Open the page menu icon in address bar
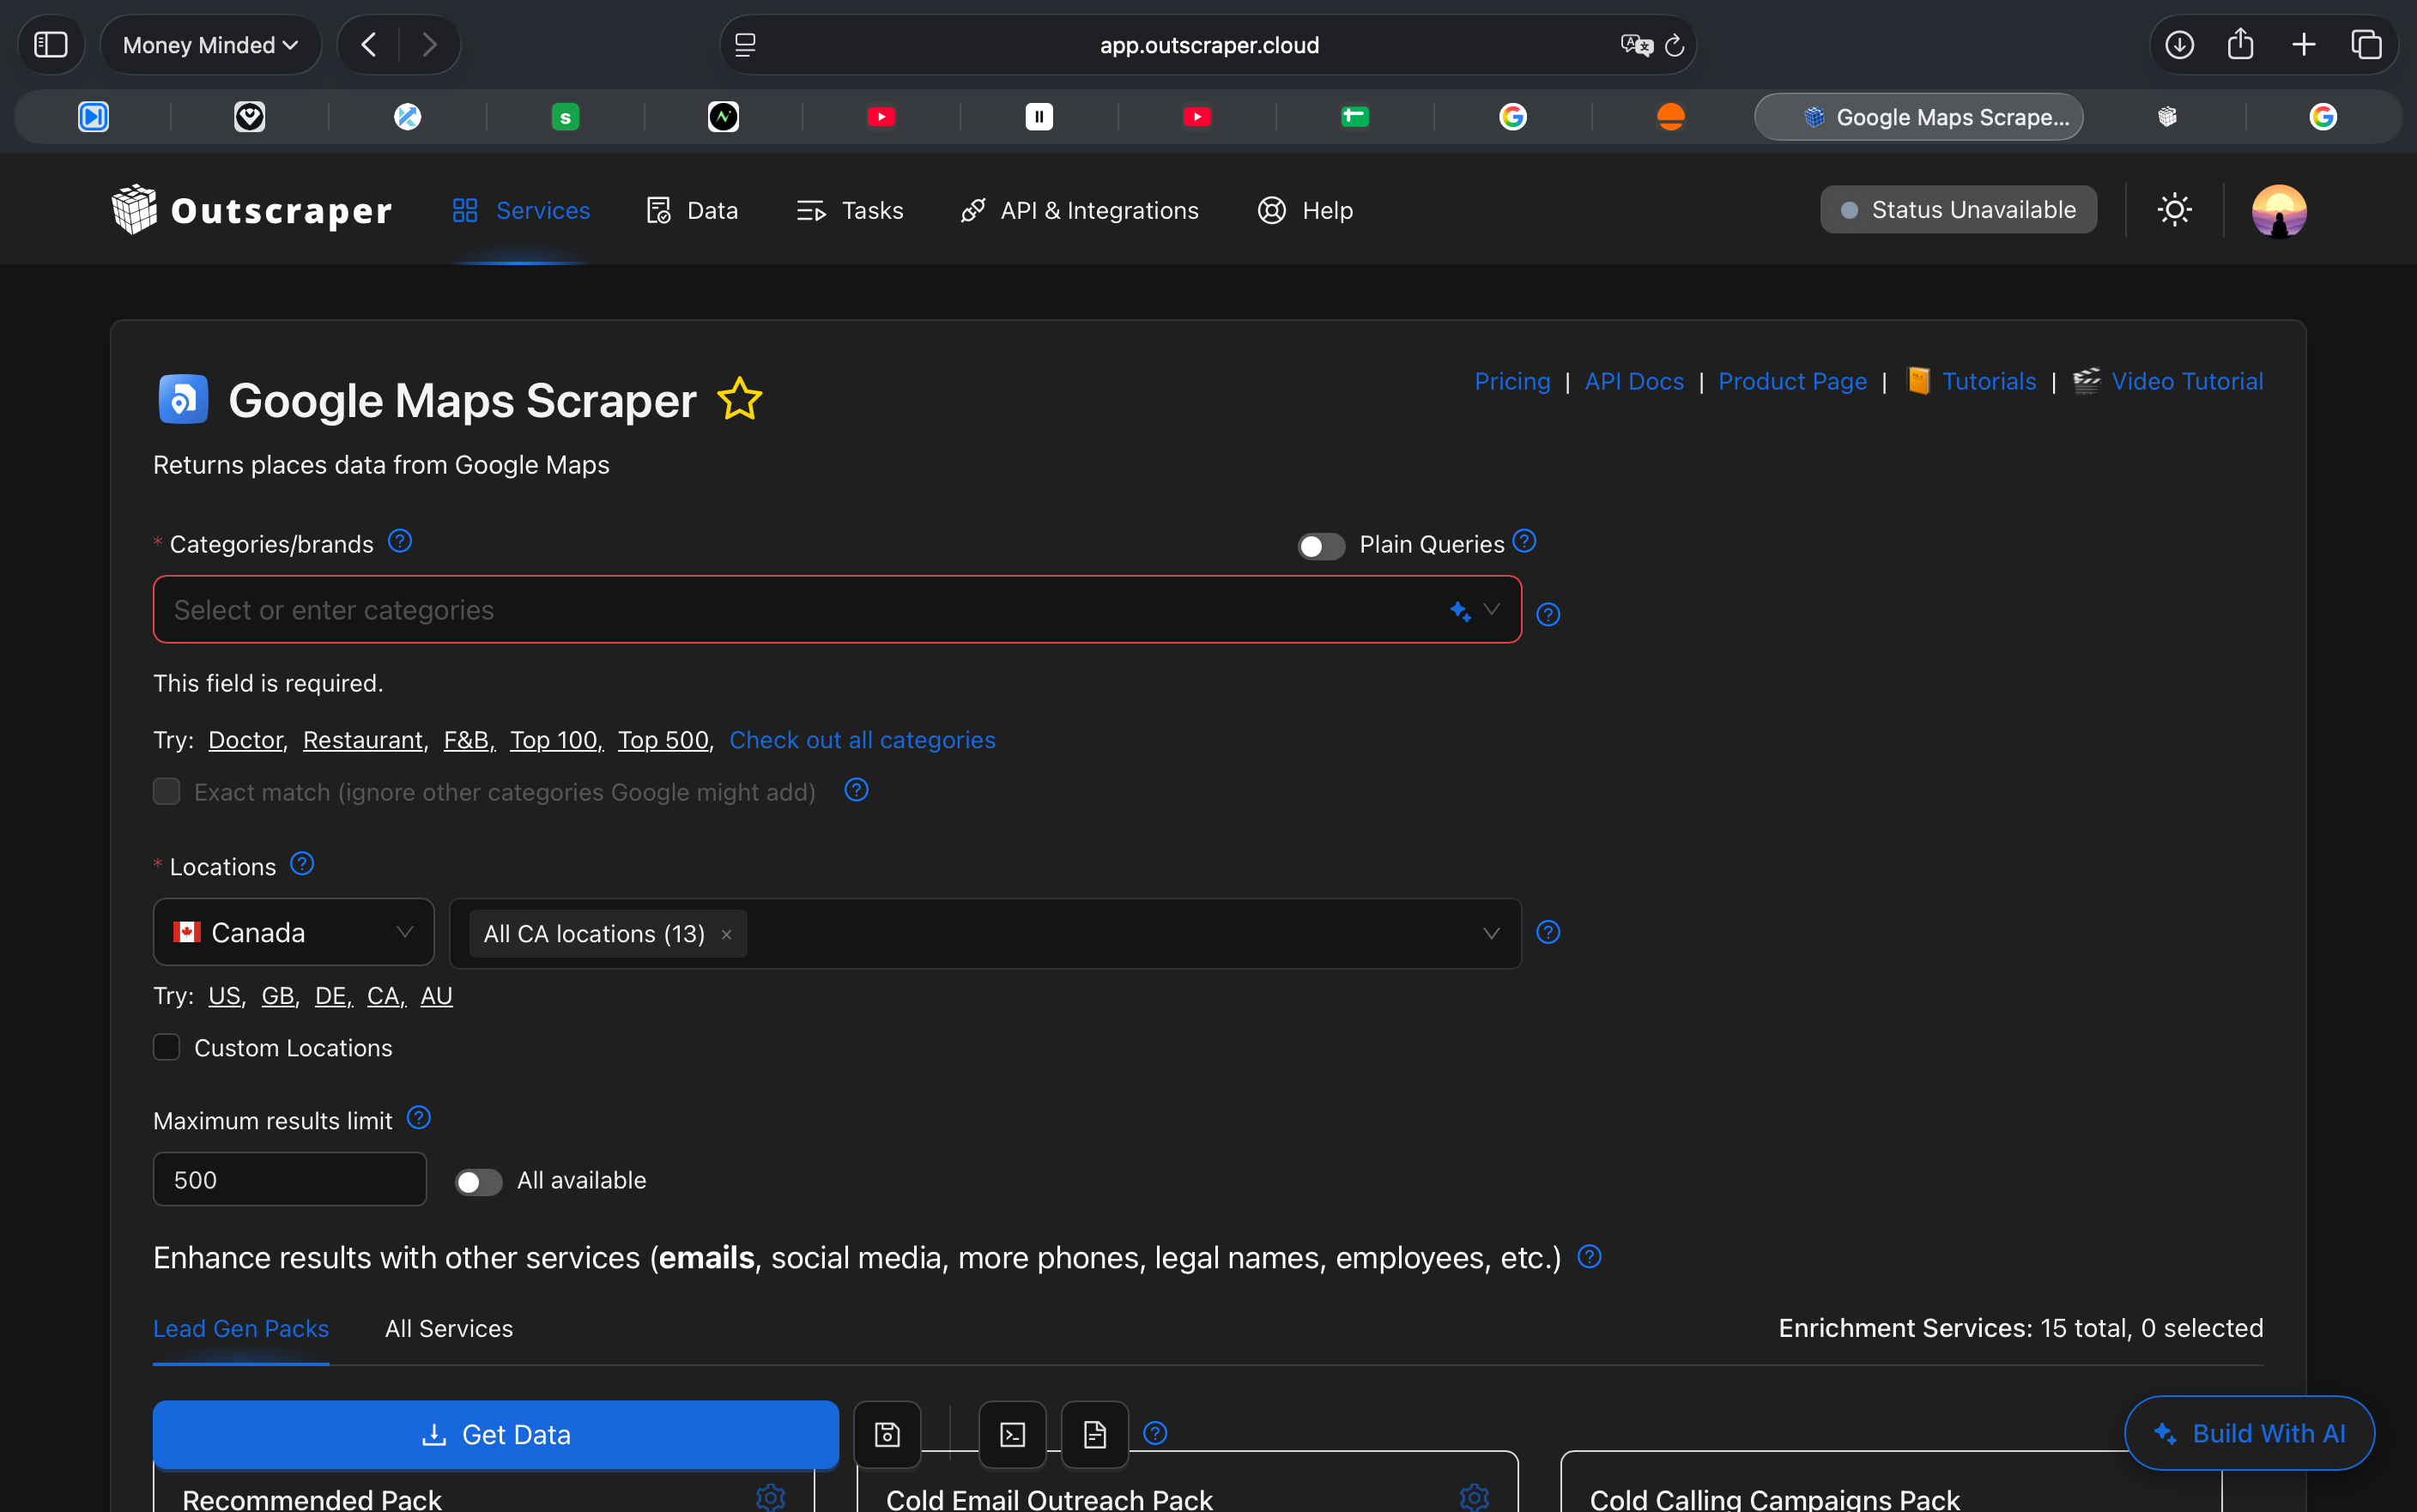Screen dimensions: 2417x1512 click(745, 45)
